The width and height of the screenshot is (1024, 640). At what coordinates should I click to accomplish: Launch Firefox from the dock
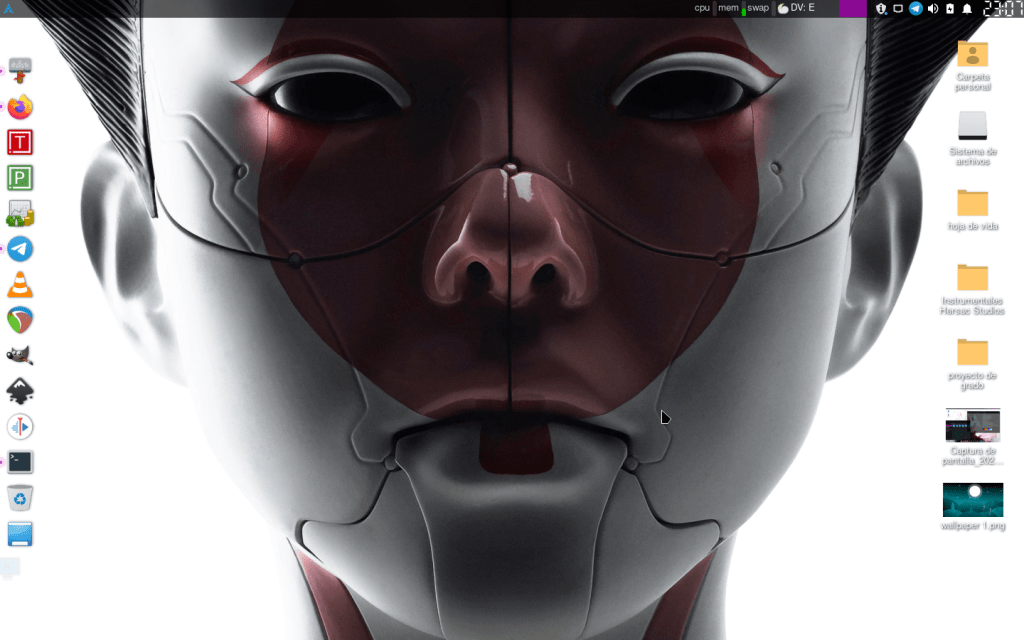click(20, 106)
